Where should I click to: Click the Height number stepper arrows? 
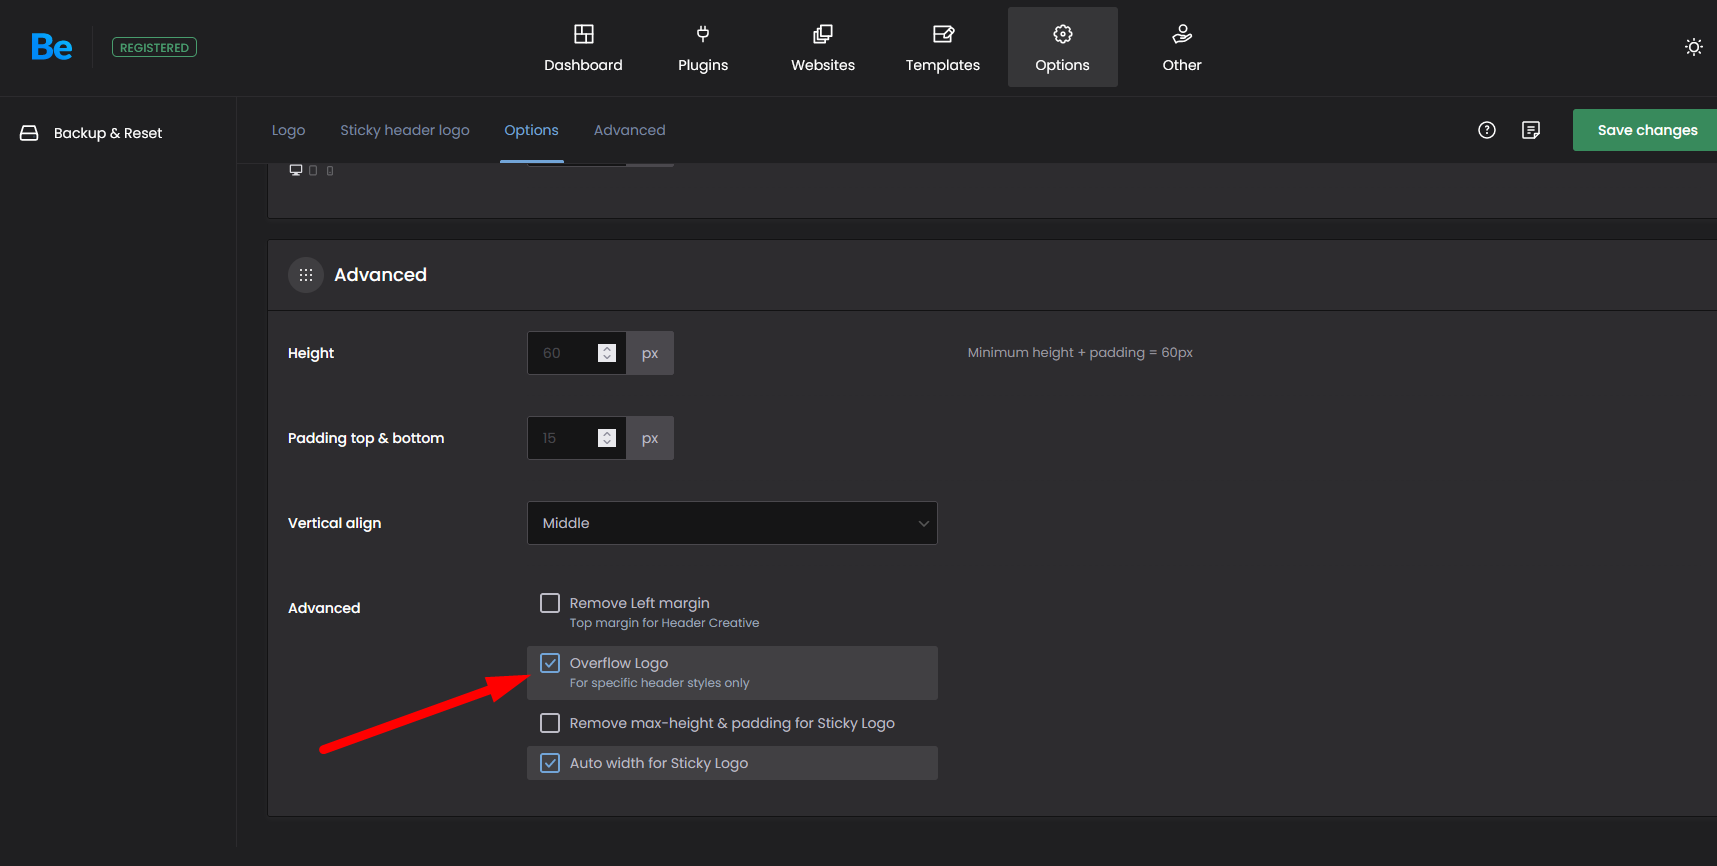point(607,353)
